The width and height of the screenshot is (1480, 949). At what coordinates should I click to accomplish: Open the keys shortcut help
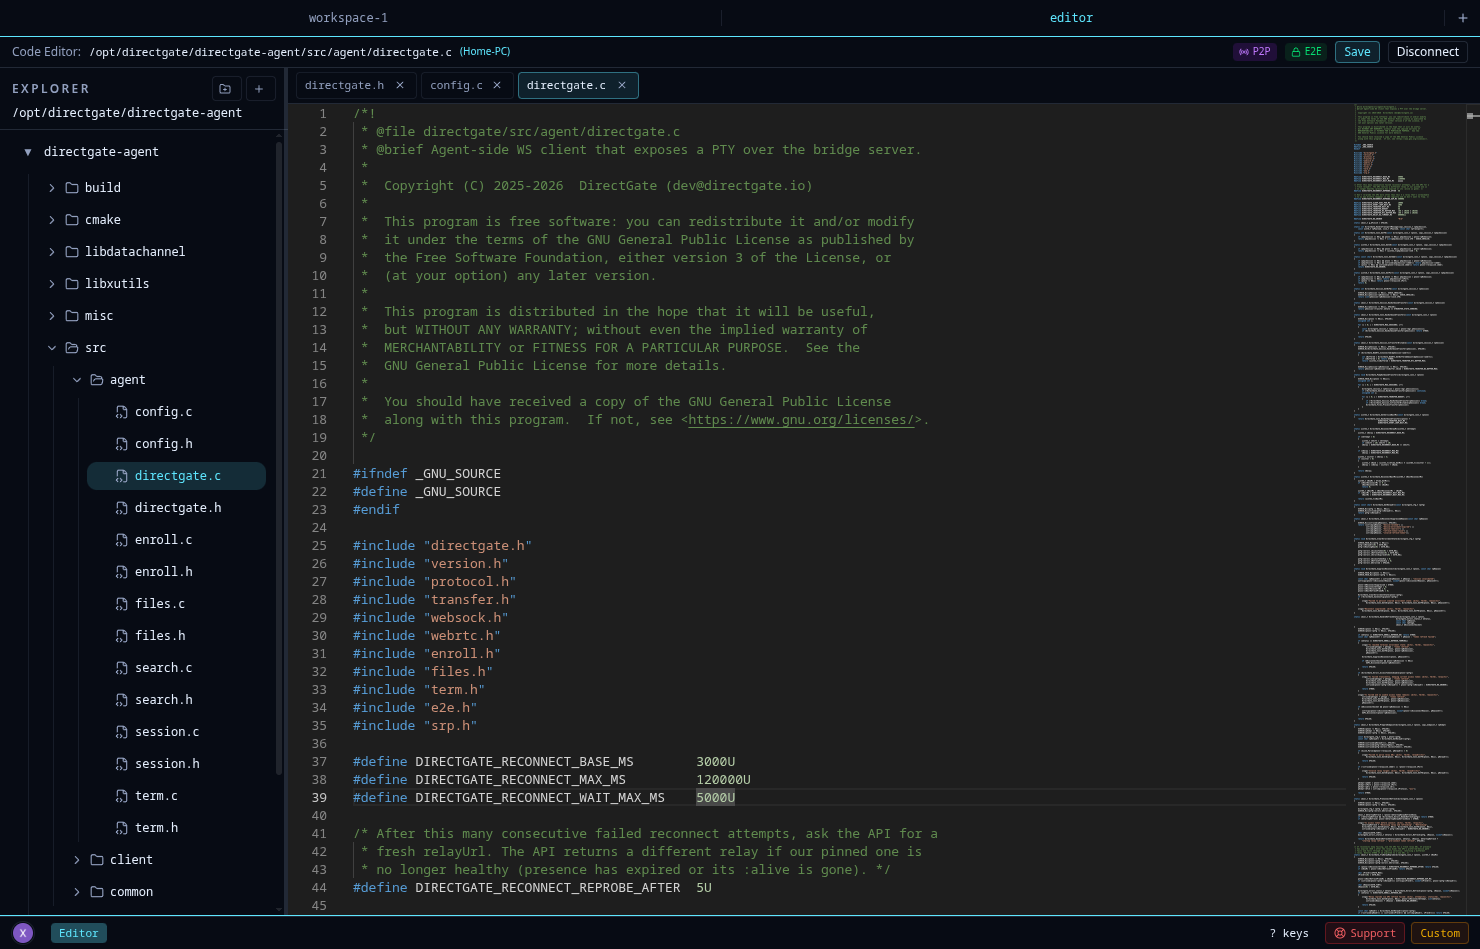[1289, 933]
